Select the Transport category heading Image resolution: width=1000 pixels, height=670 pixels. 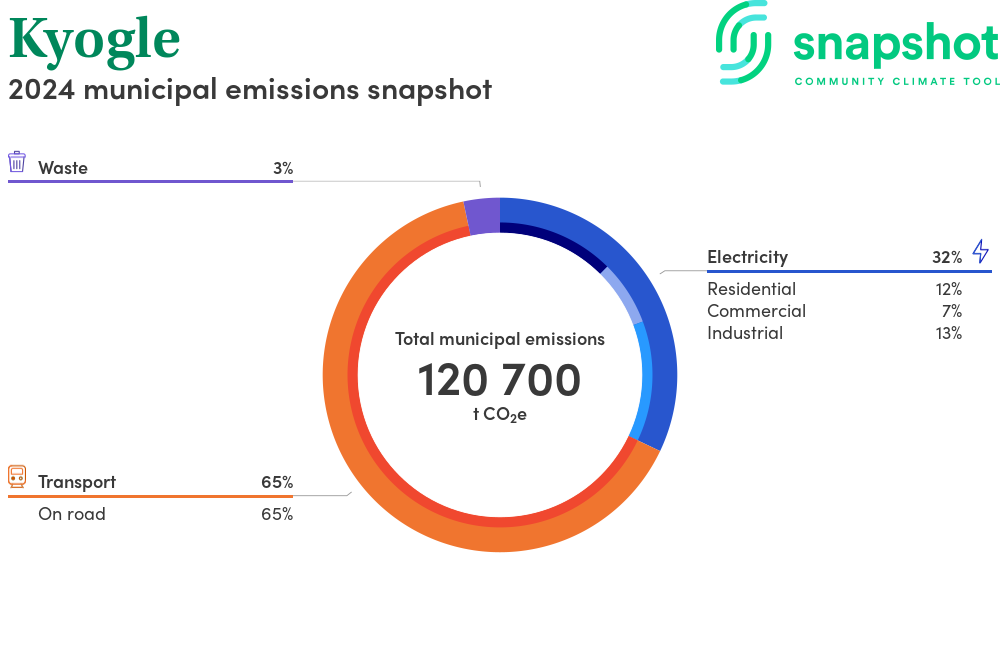click(77, 482)
